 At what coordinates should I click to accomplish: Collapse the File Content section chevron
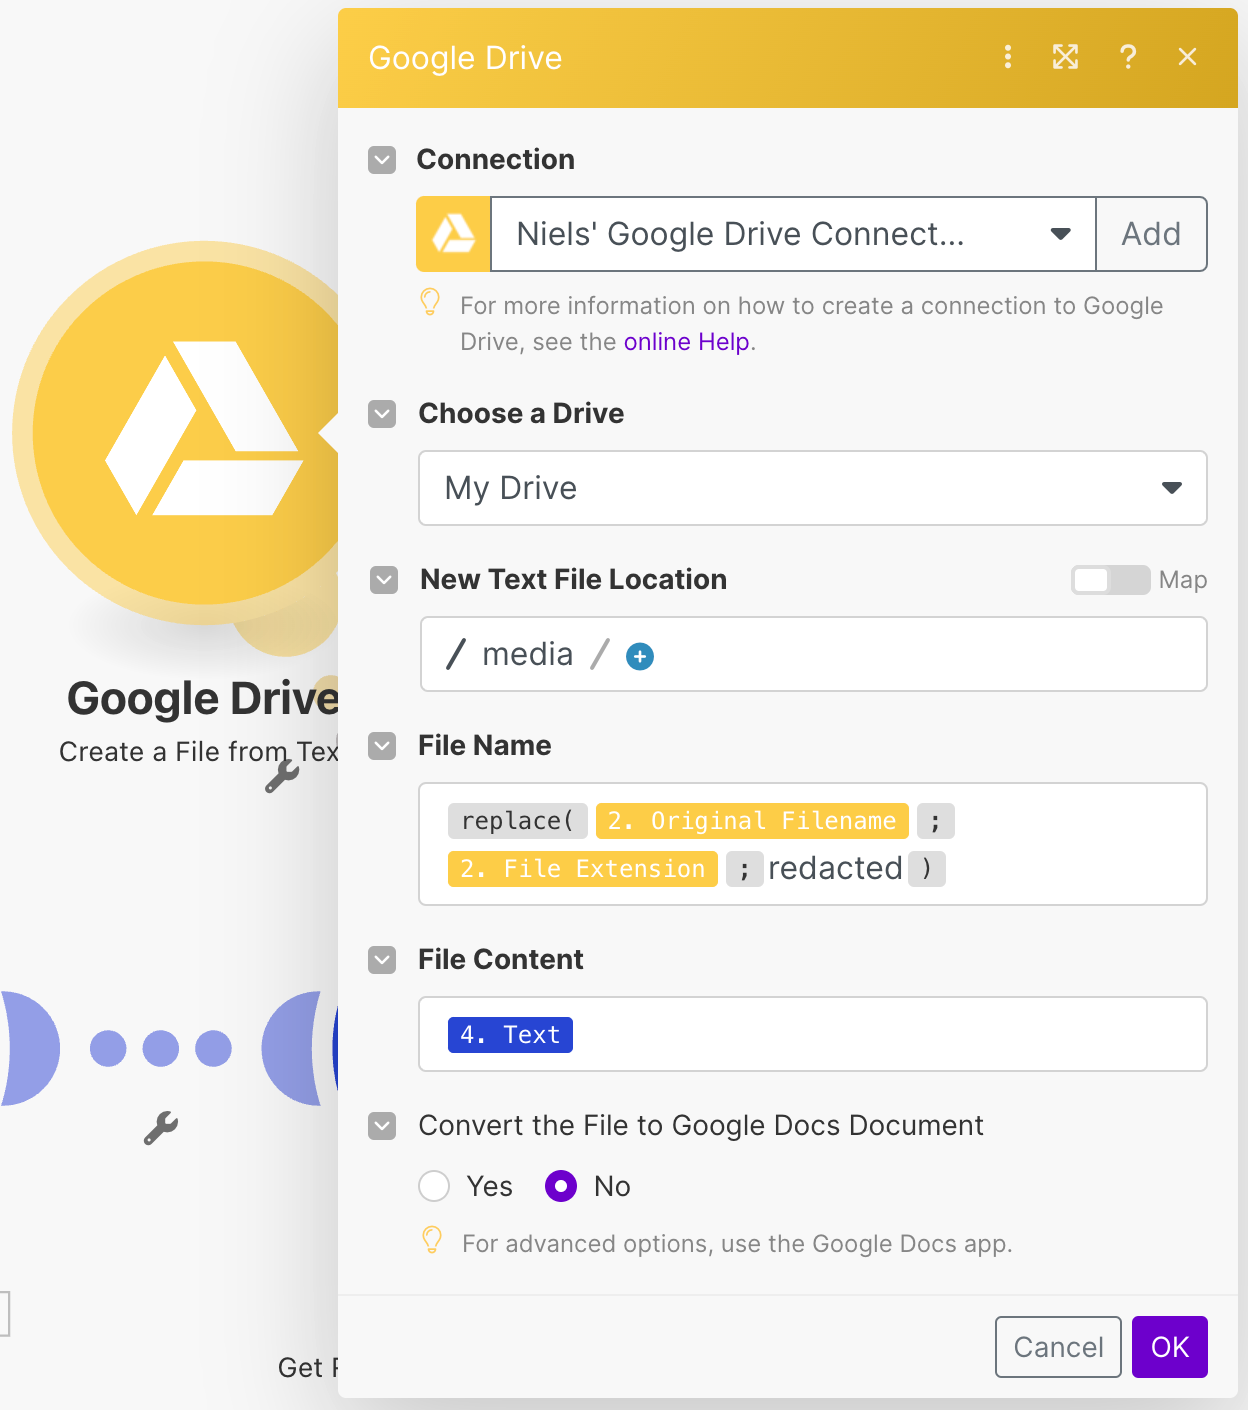[382, 960]
